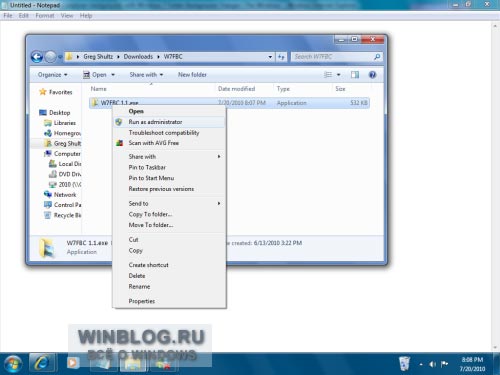Image resolution: width=500 pixels, height=375 pixels.
Task: Choose Move To folder
Action: point(169,225)
